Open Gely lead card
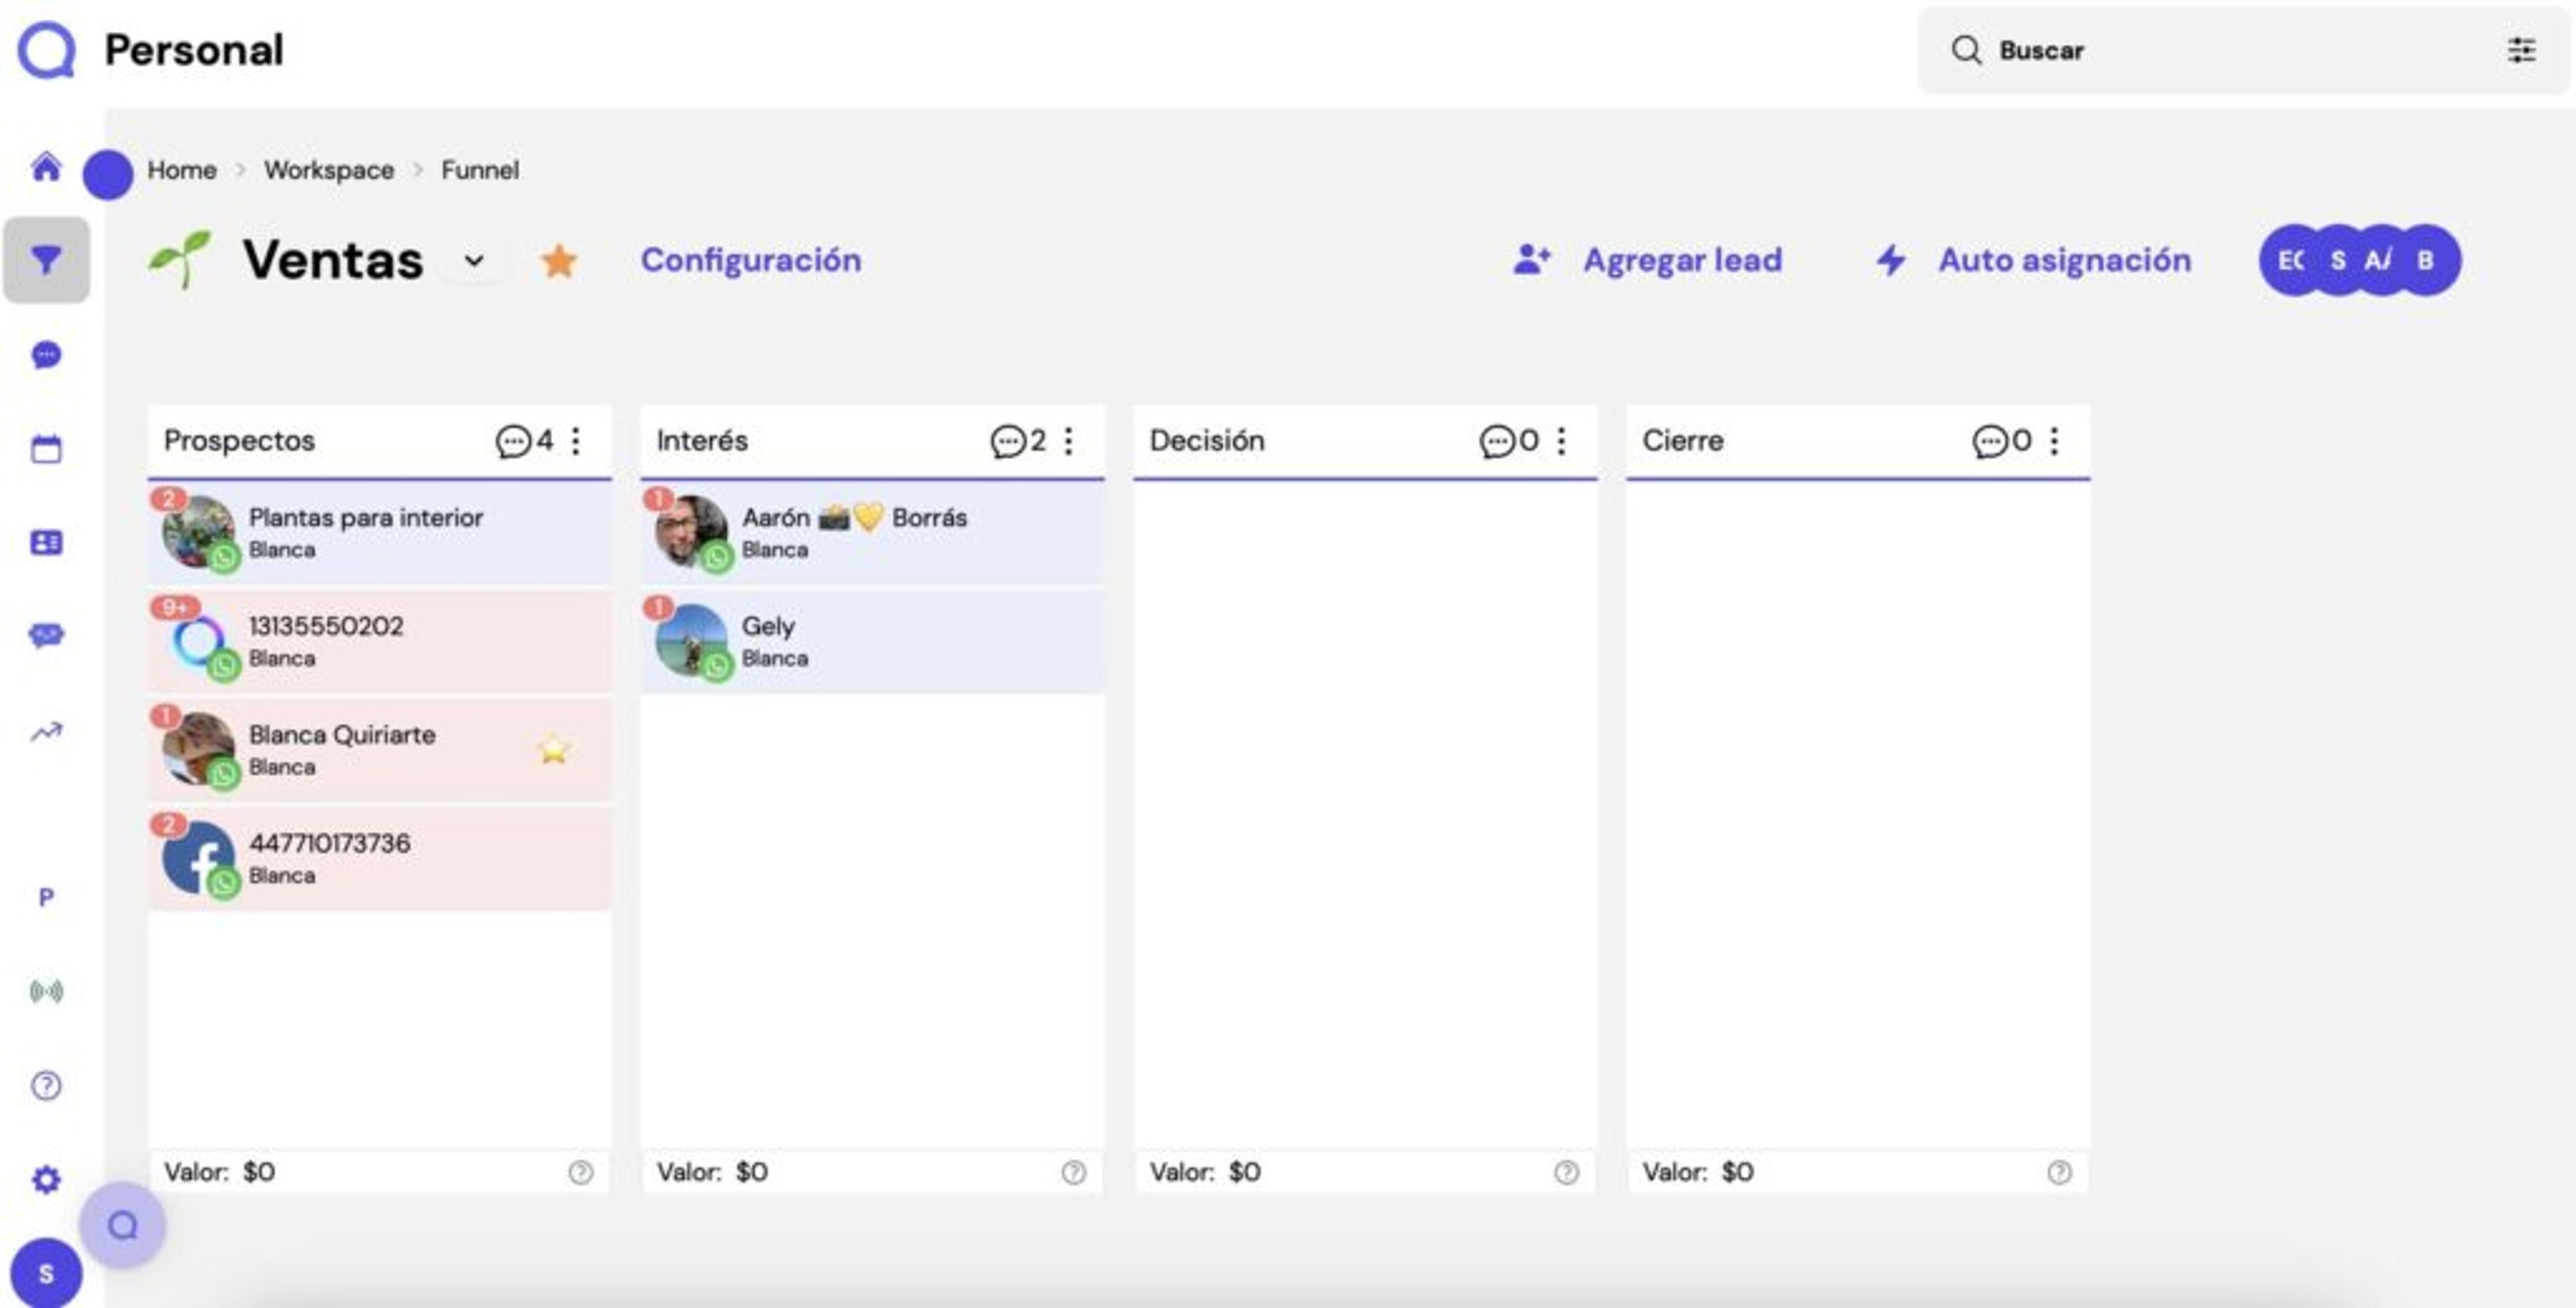 (x=873, y=641)
